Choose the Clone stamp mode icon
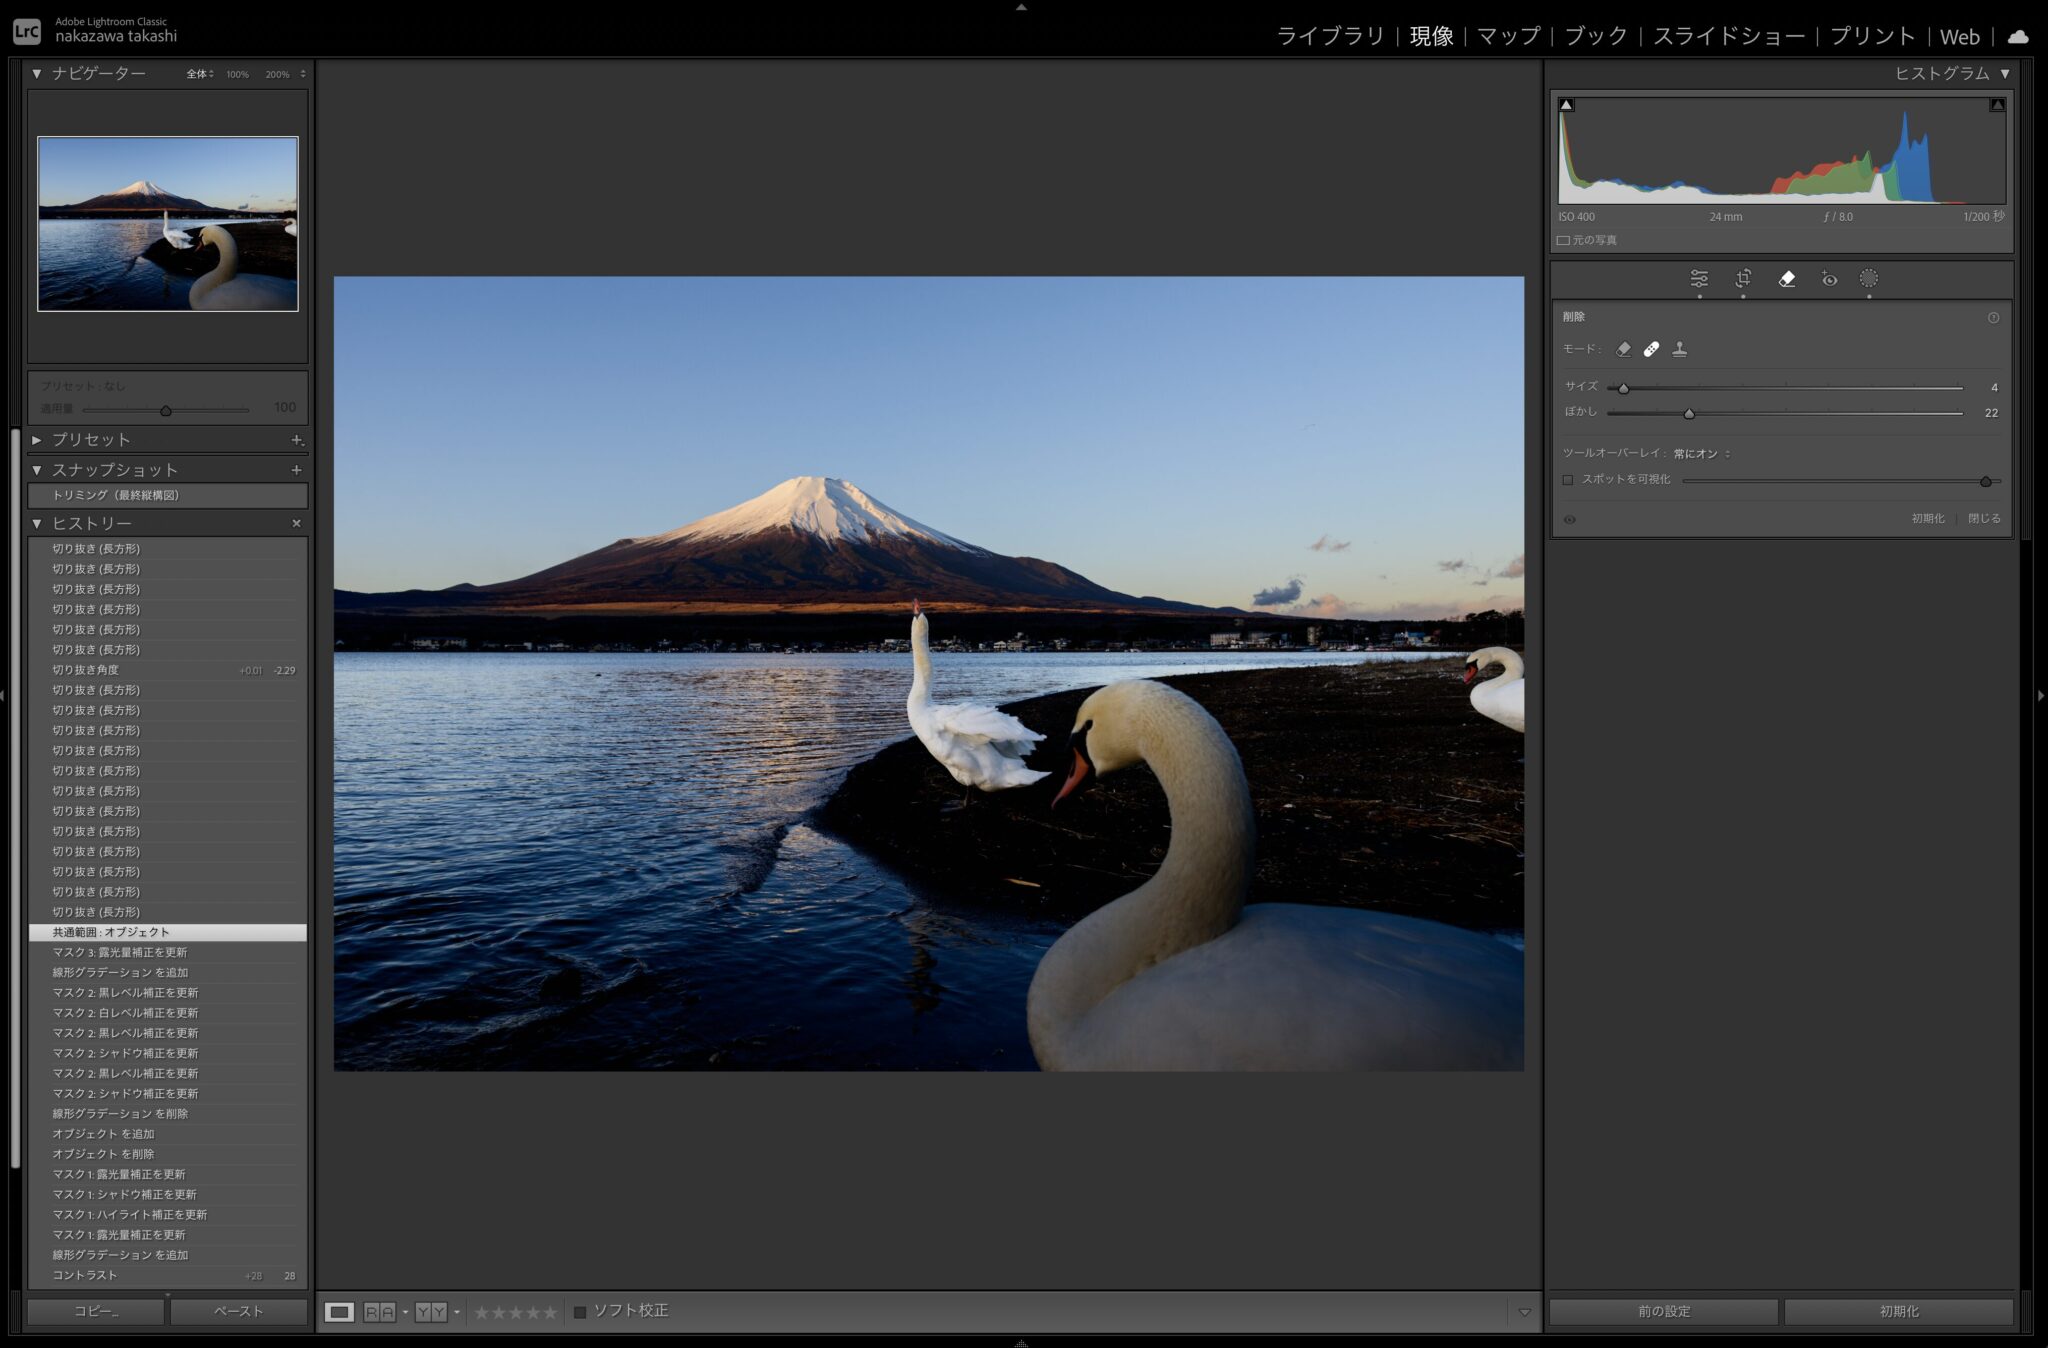 pos(1680,349)
